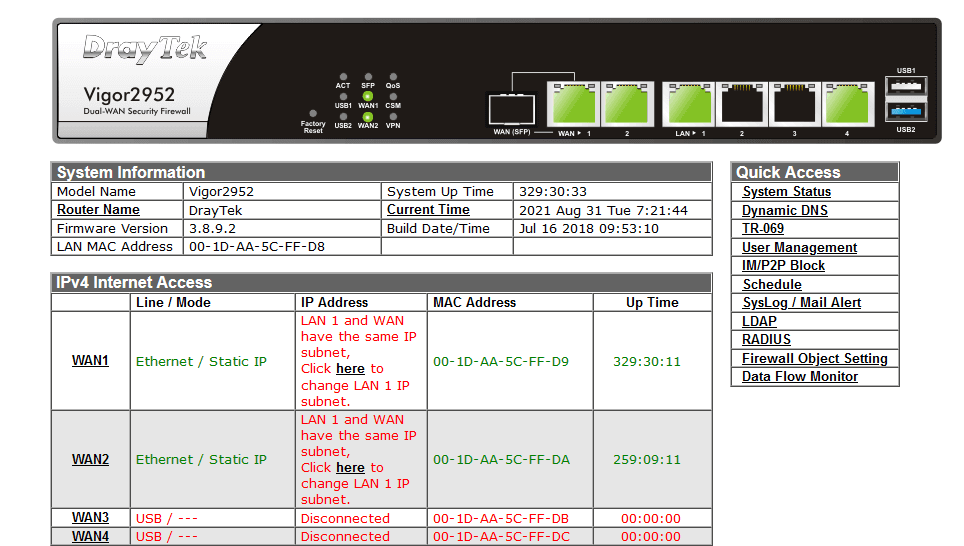Click WAN1 MAC address 00-1D-AA-5C-FF-D9

[x=501, y=362]
